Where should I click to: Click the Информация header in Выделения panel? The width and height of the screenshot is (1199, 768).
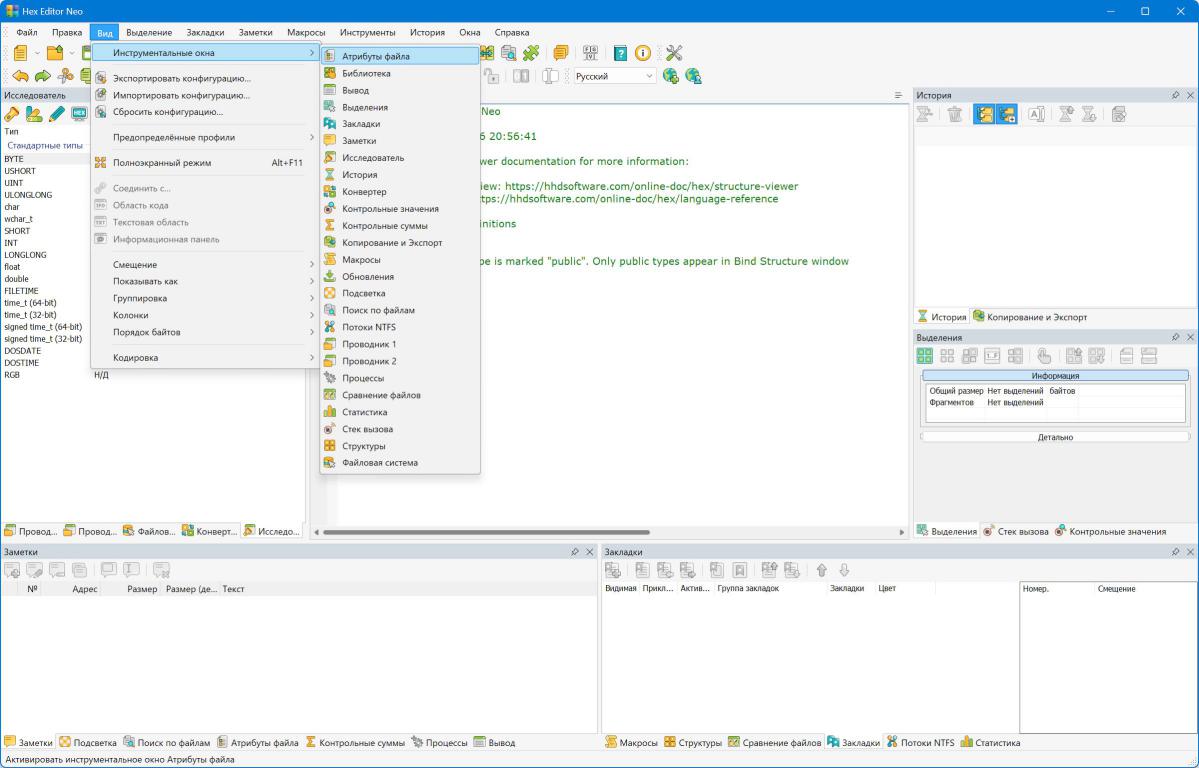tap(1055, 375)
